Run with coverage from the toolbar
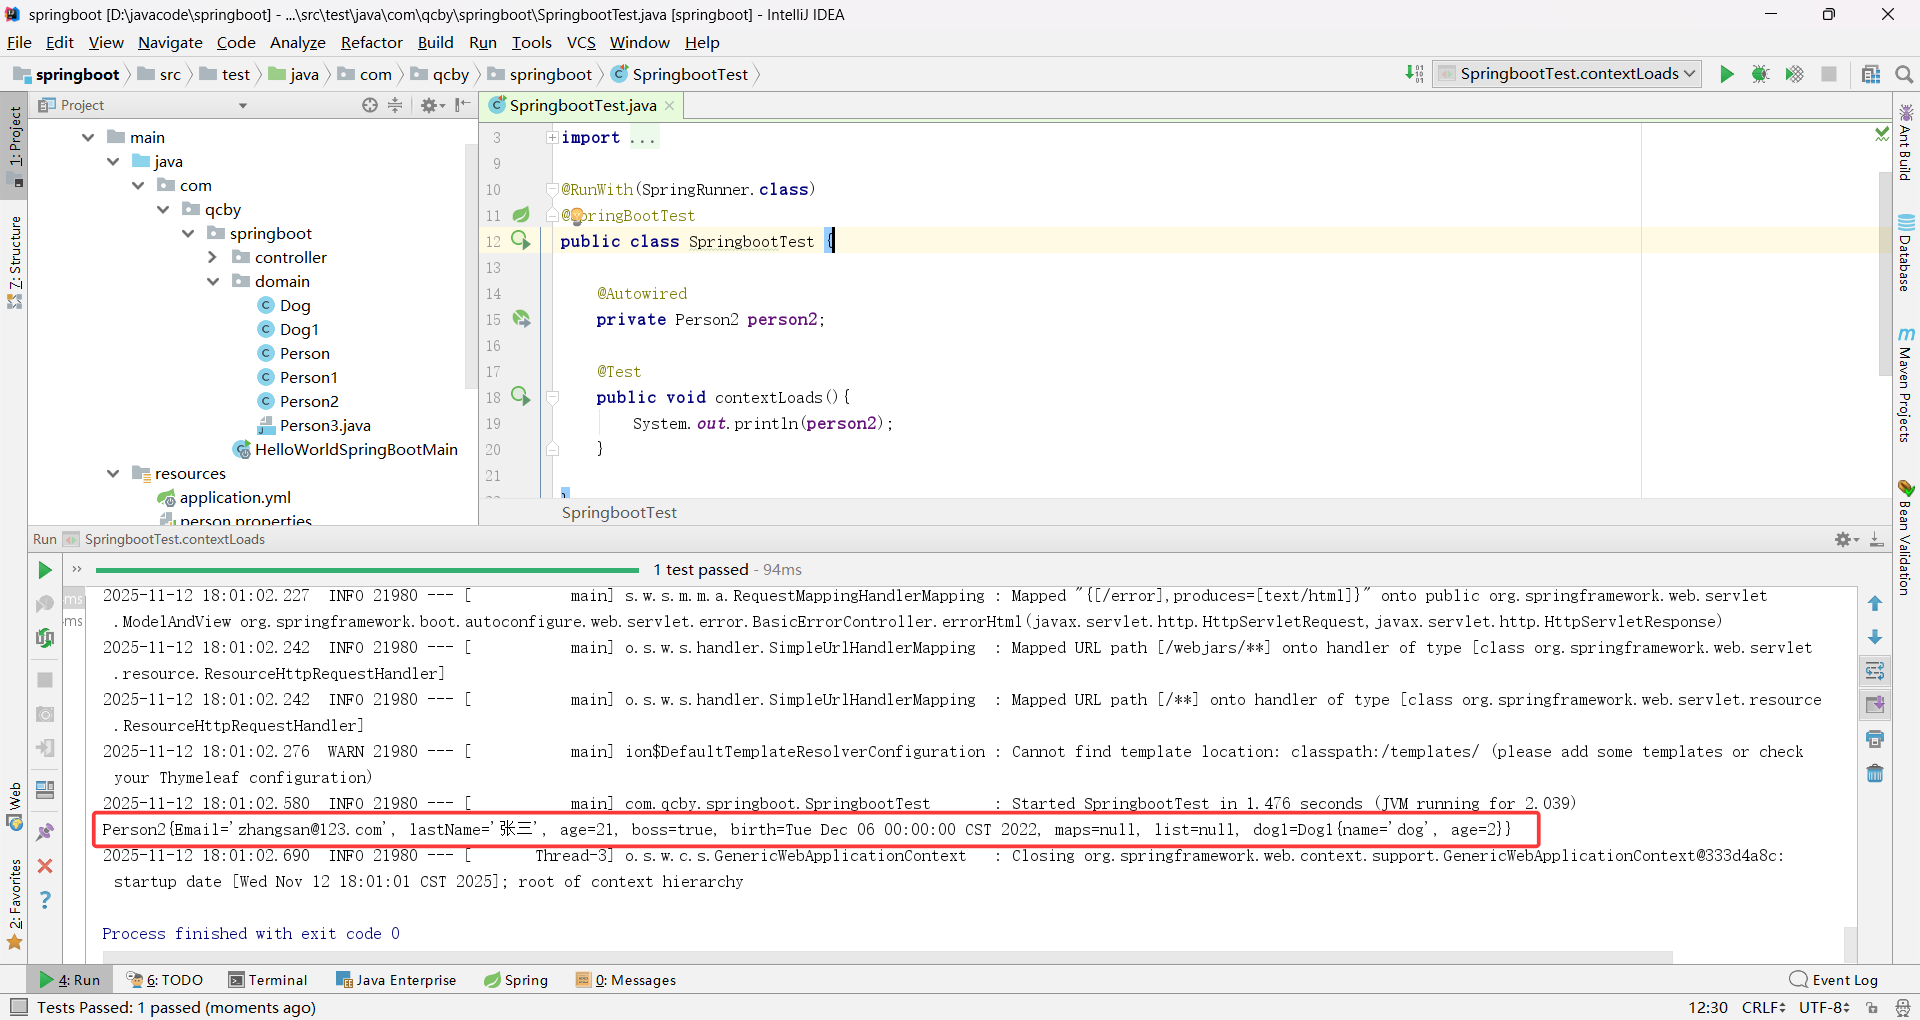 coord(1795,74)
